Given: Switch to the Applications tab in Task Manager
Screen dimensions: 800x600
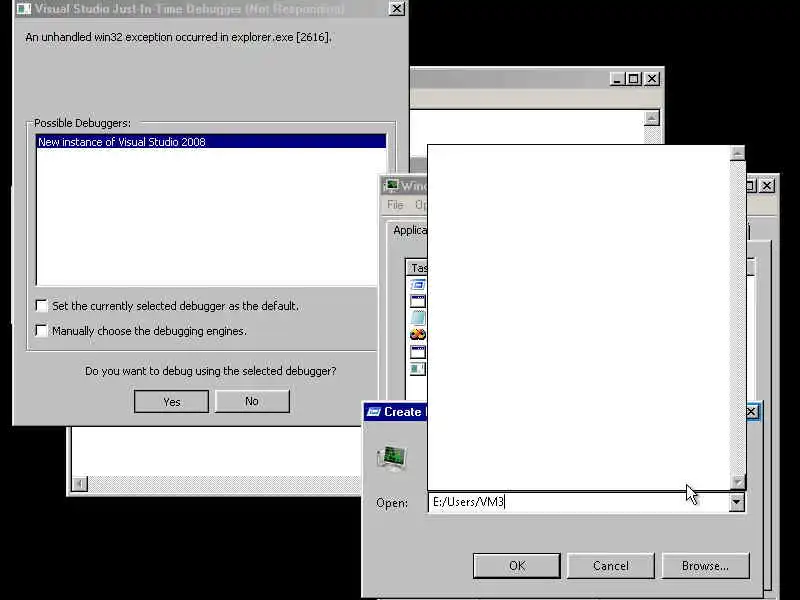Looking at the screenshot, I should 410,231.
